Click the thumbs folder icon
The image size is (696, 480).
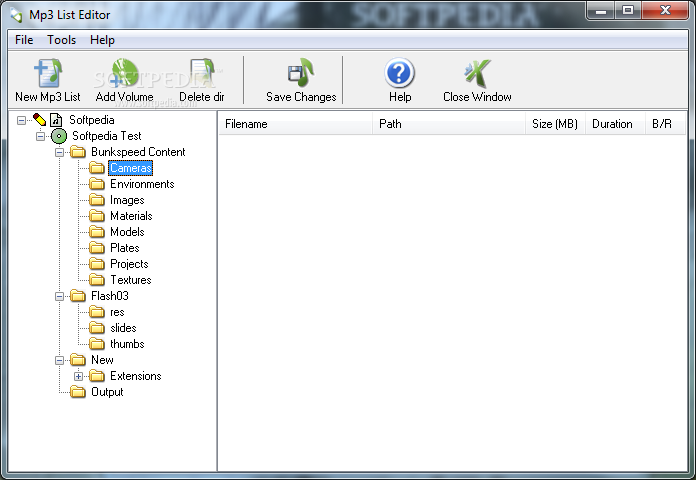click(x=97, y=344)
